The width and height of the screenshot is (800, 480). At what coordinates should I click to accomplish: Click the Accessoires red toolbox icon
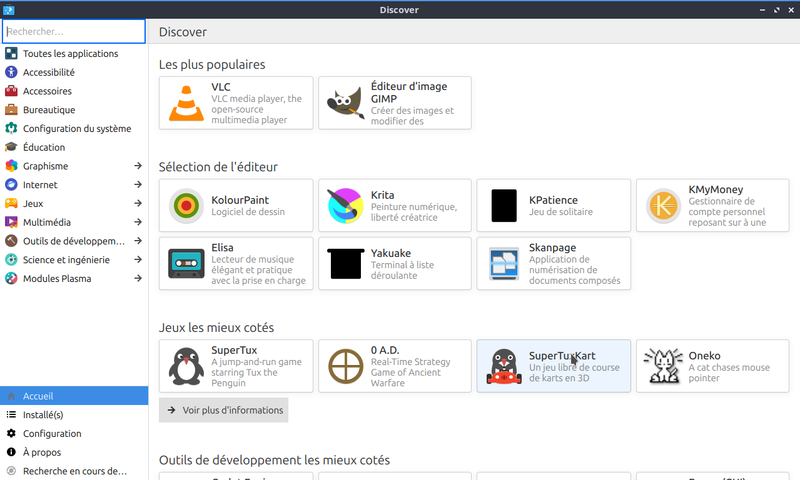pos(11,91)
